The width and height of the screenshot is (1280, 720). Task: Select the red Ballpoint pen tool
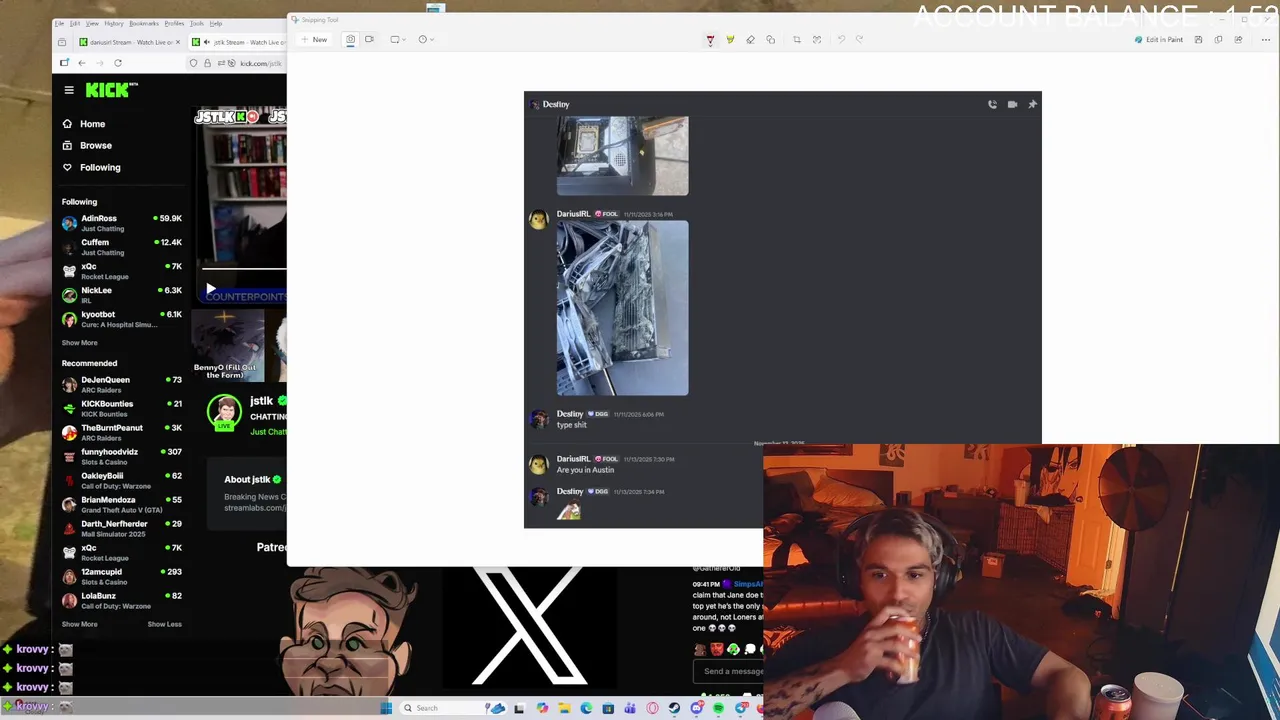coord(710,40)
